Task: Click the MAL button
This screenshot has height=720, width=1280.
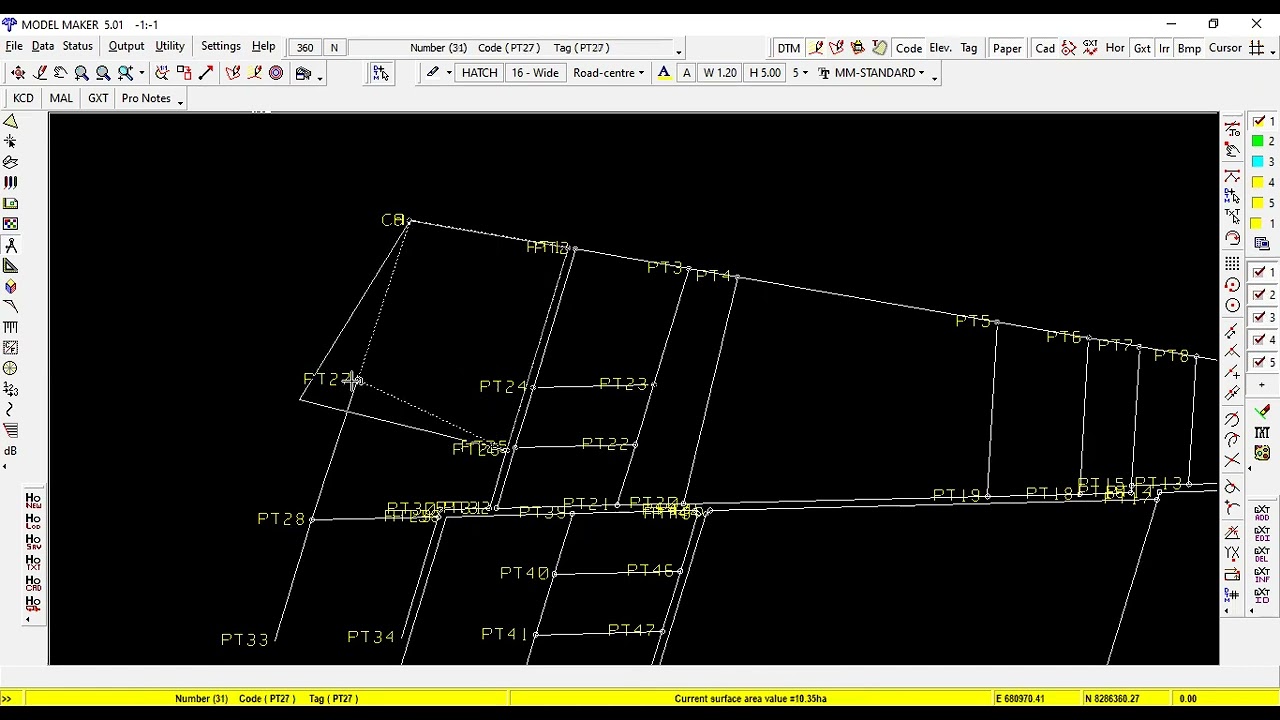Action: click(x=61, y=98)
